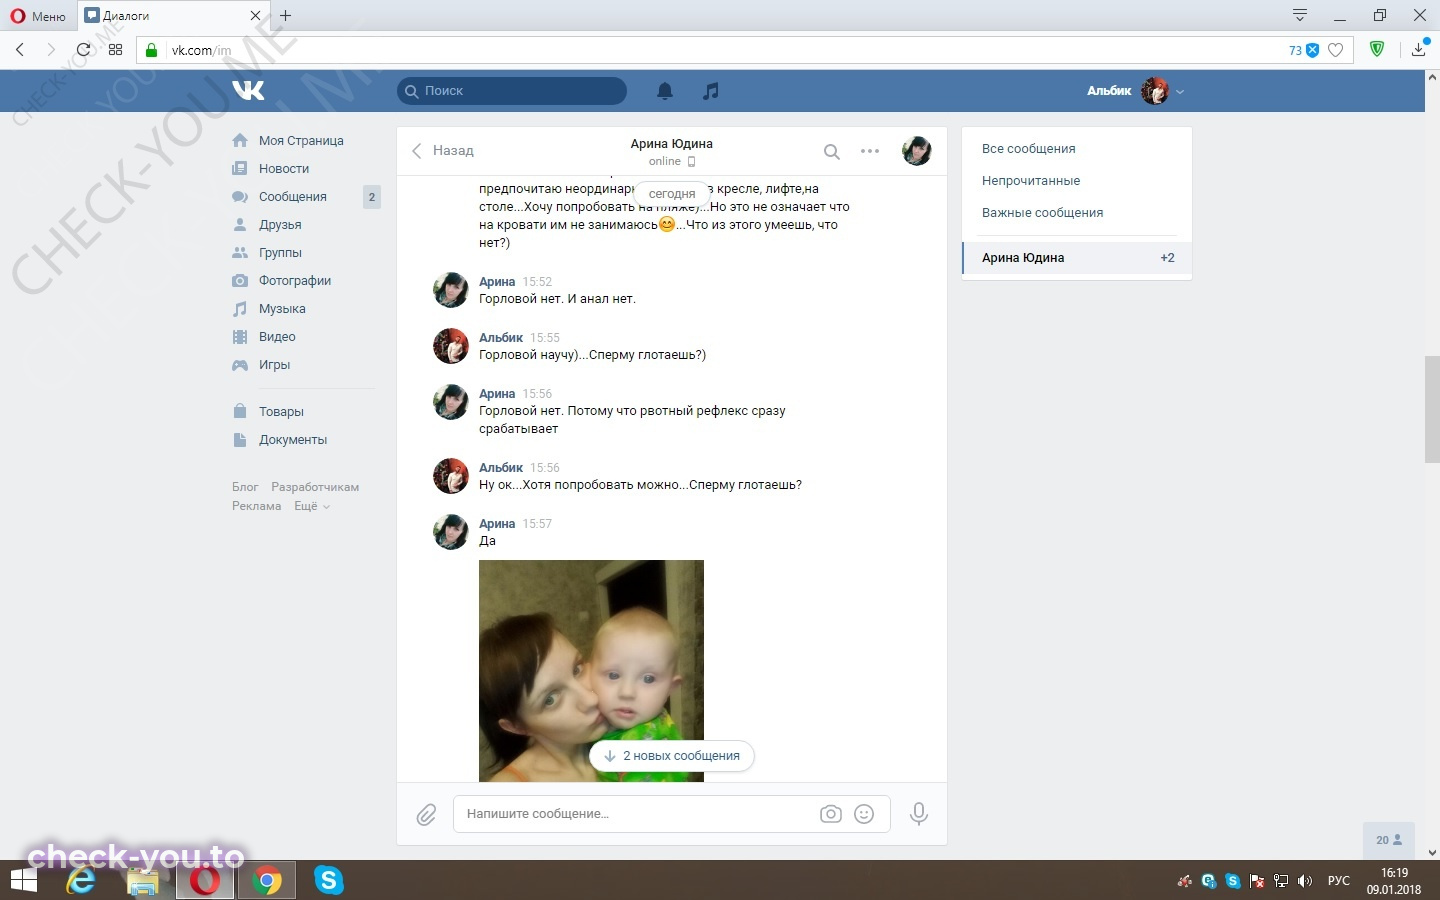Focus the vk.com/im address bar
The height and width of the screenshot is (900, 1440).
(745, 50)
